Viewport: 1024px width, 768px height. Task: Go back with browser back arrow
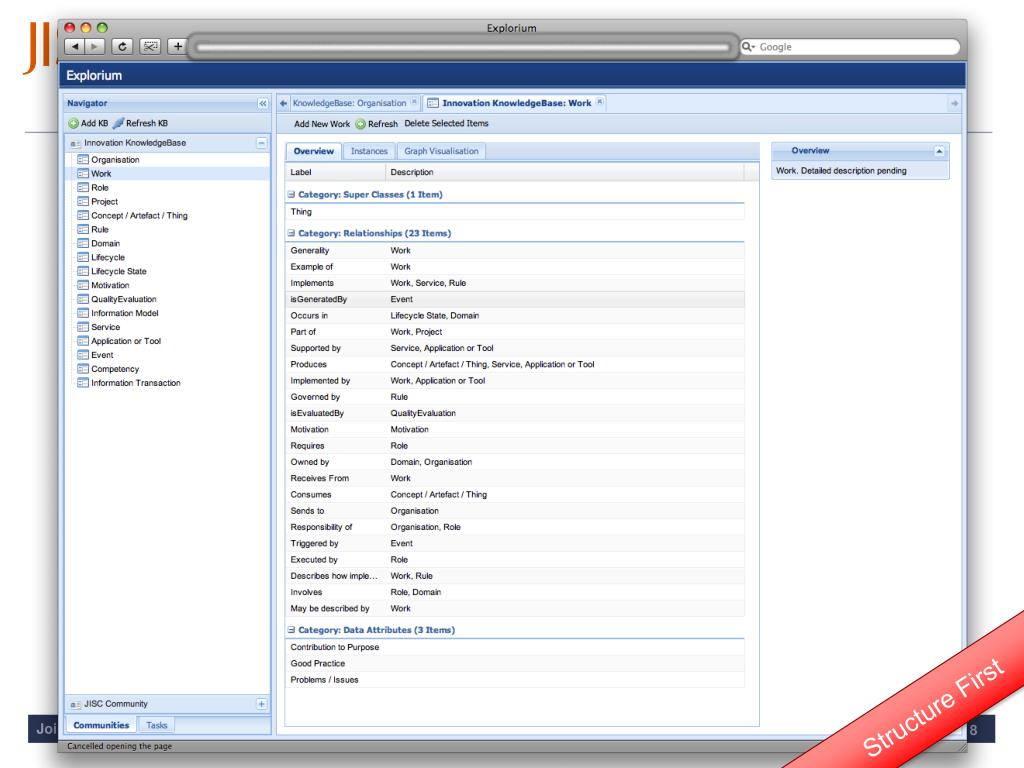[x=75, y=46]
